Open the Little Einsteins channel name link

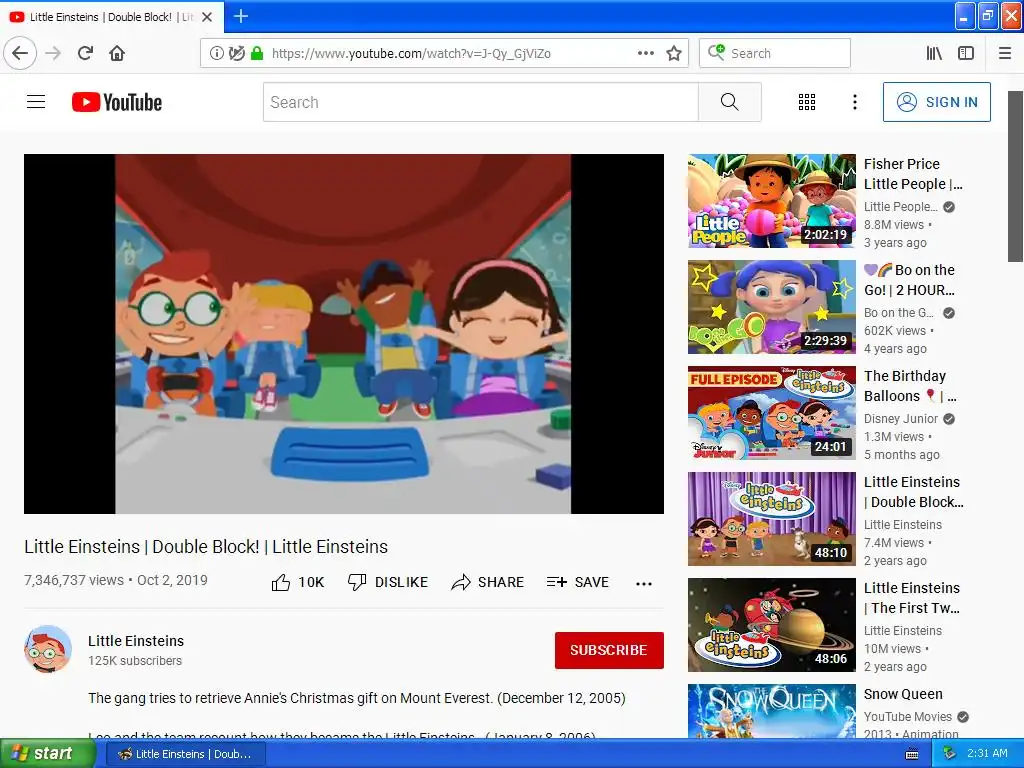pyautogui.click(x=136, y=641)
